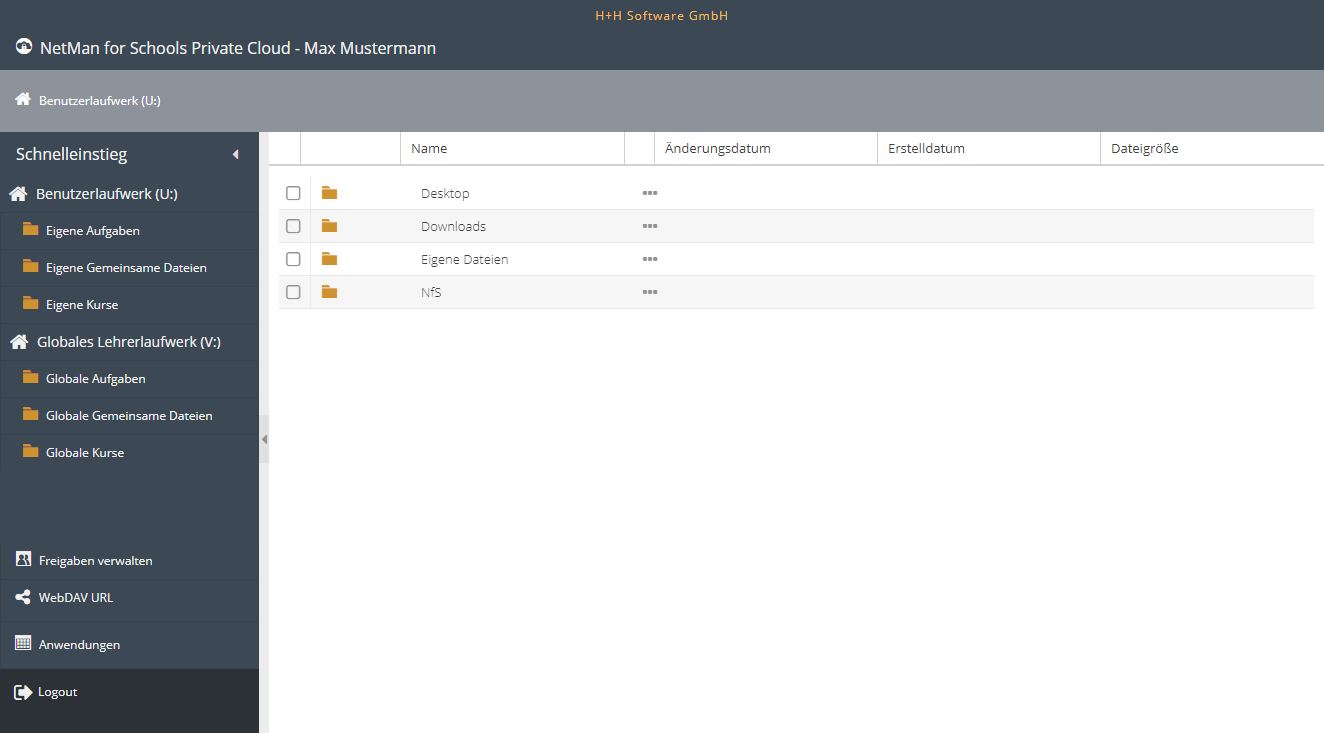Click the folder icon of Globale Aufgaben
1324x733 pixels.
pos(31,378)
